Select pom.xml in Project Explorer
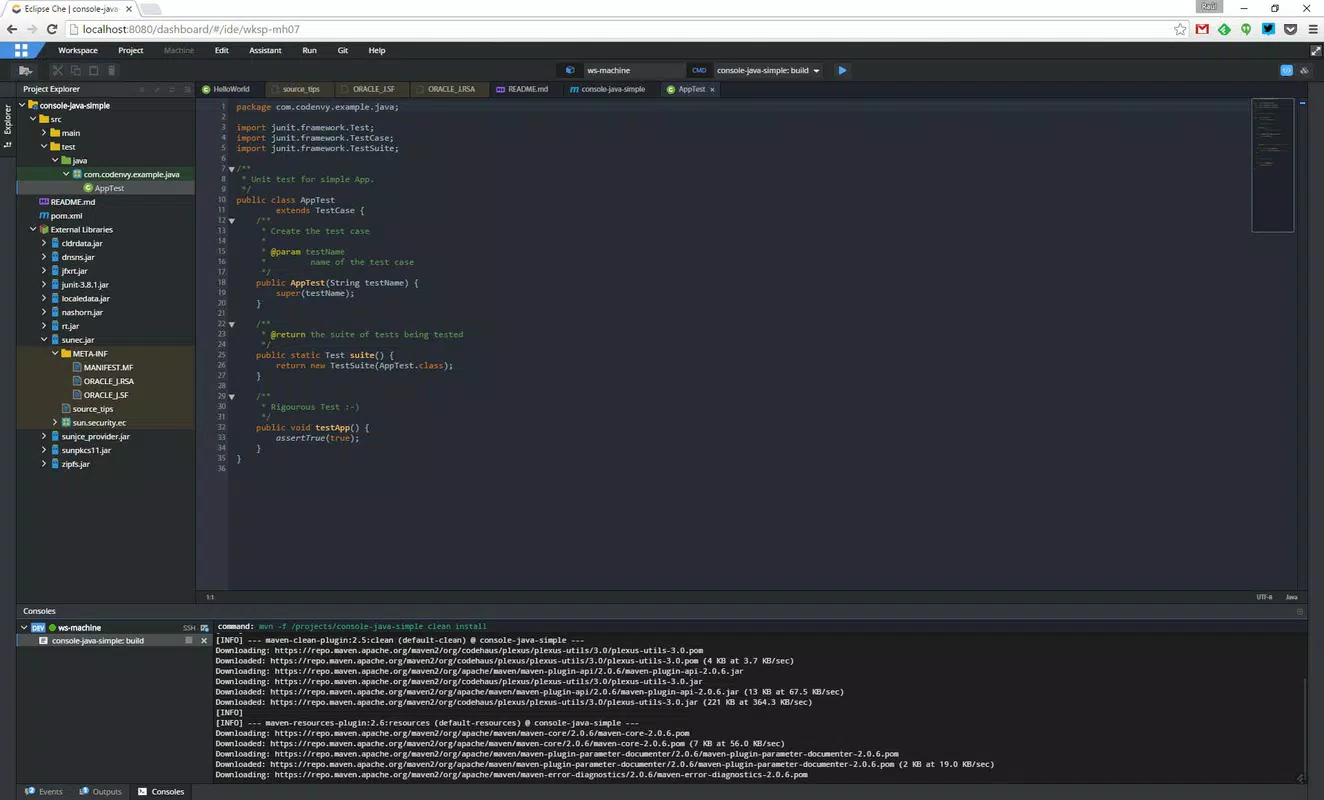Screen dimensions: 1324x800 [x=66, y=216]
